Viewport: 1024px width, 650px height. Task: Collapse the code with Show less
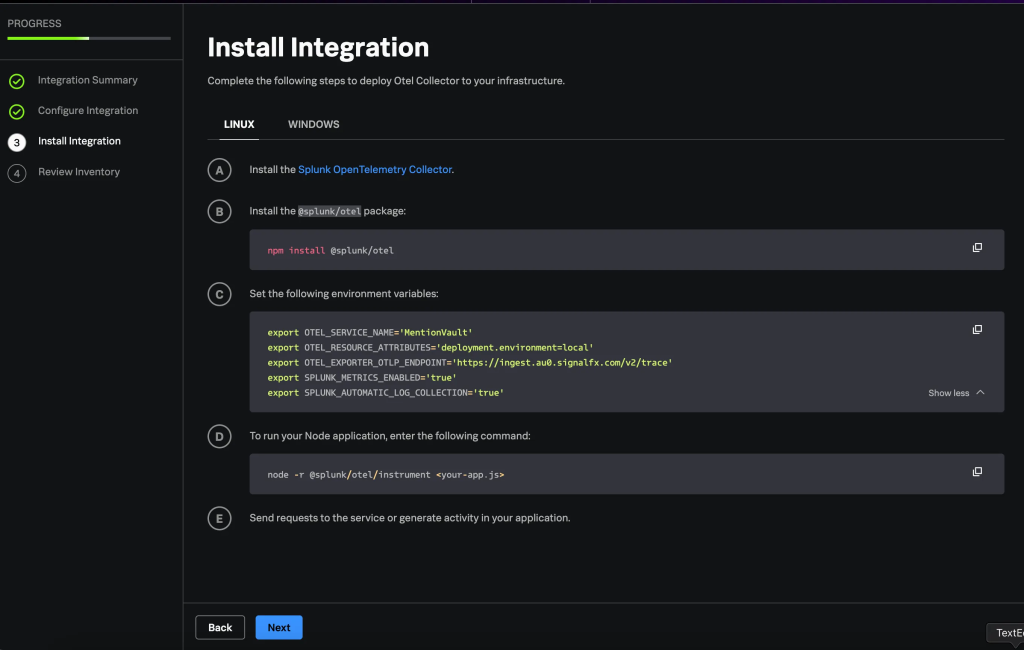tap(948, 393)
